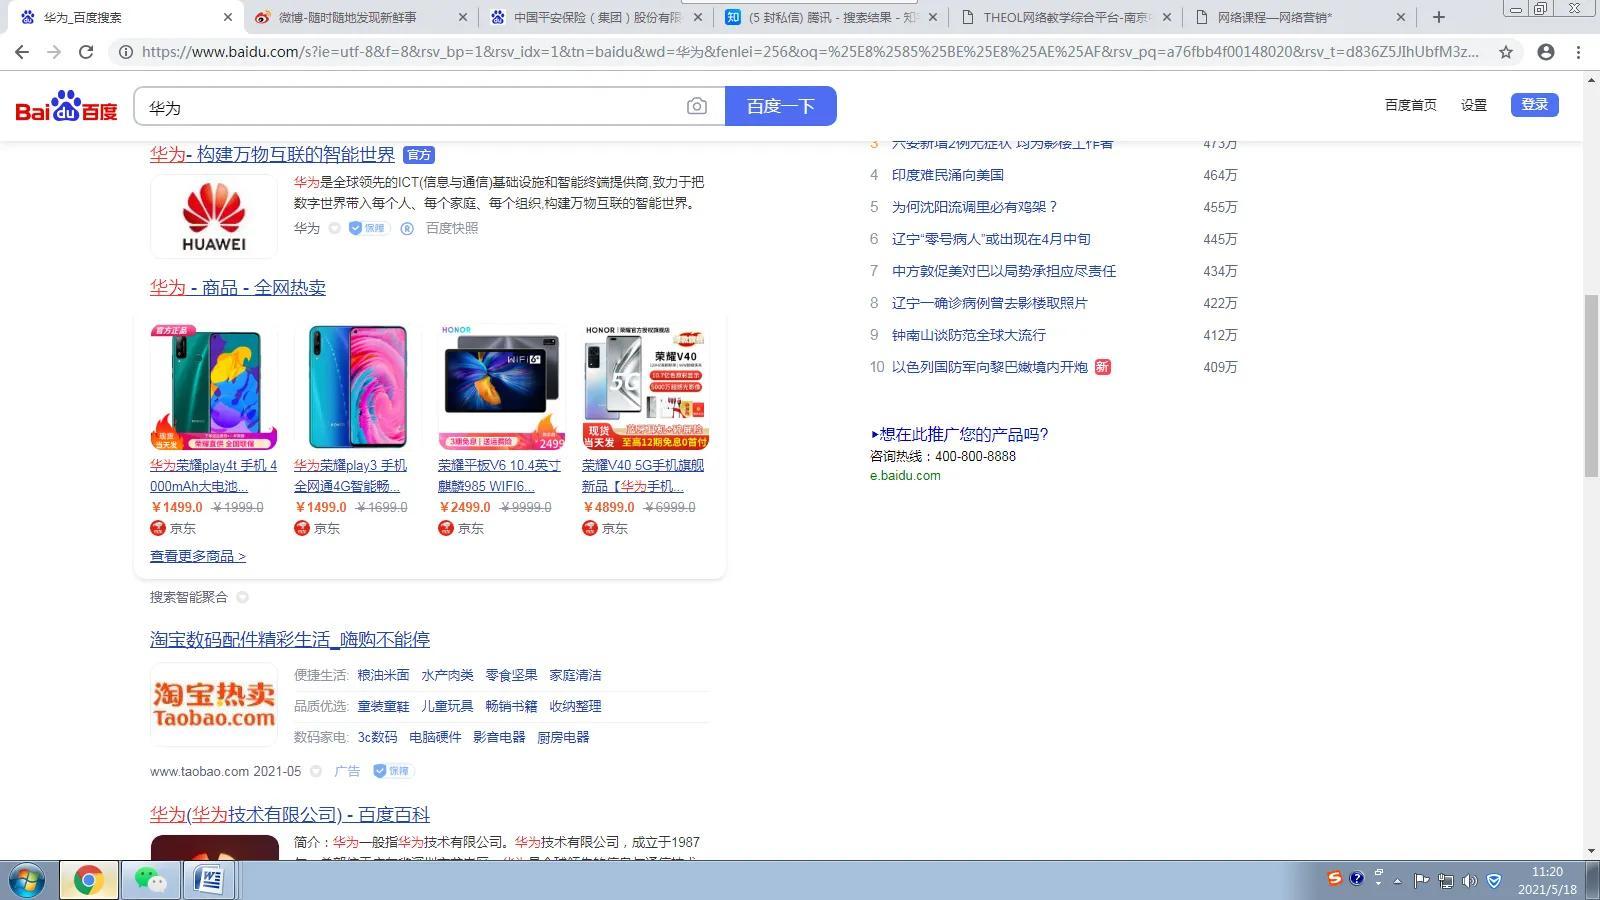Open hot search 以色列国防军向黎巴嫩境内开炮
Viewport: 1600px width, 900px height.
coord(990,367)
